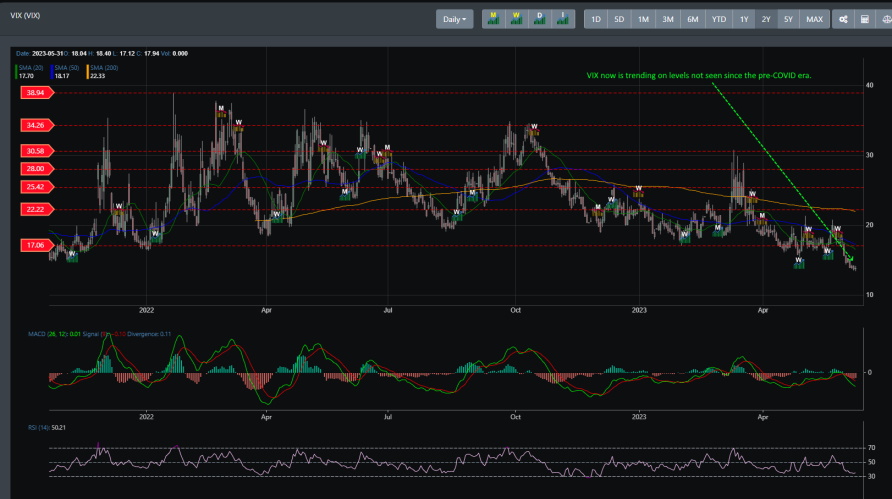Toggle the 2Y range button
892x499 pixels.
pos(766,19)
